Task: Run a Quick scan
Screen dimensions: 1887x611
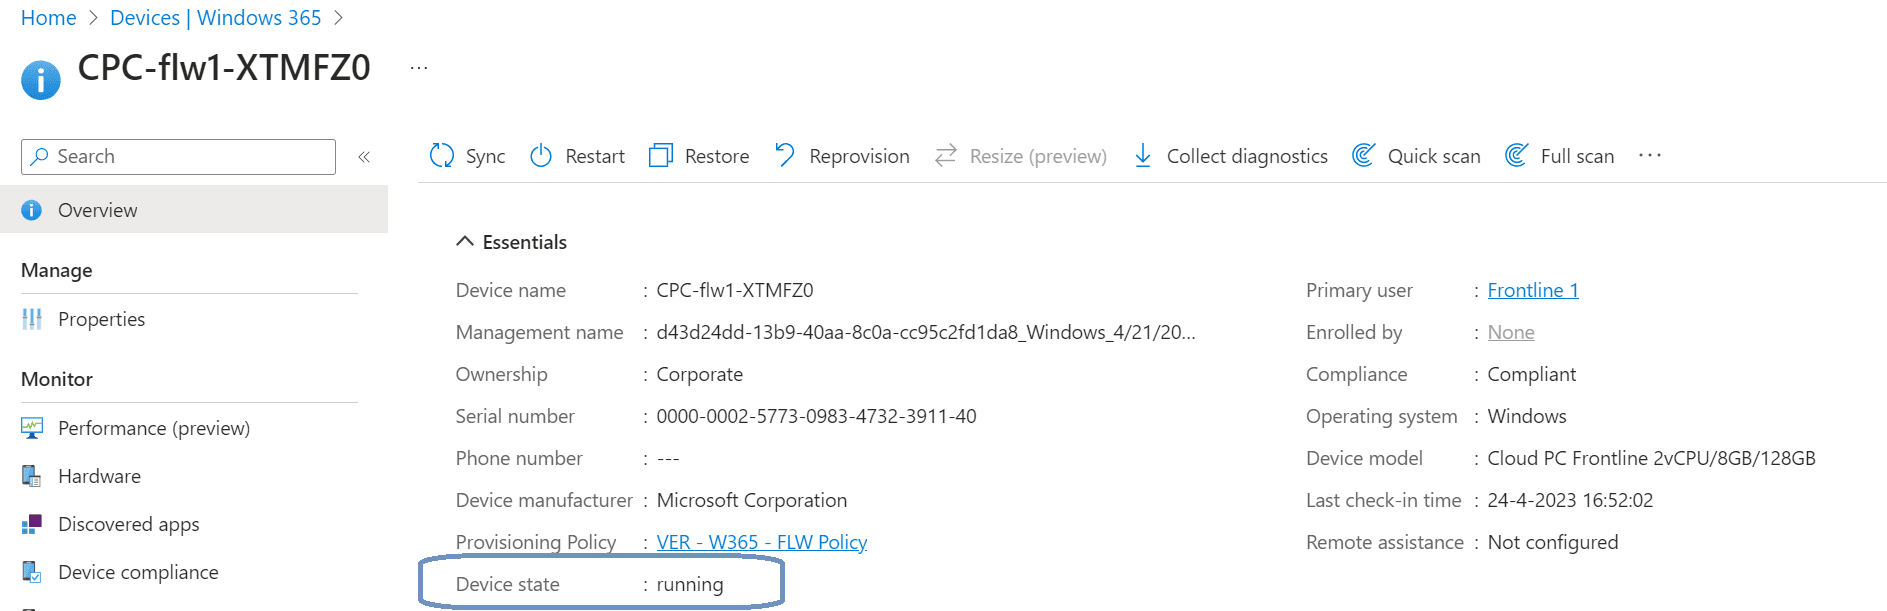Action: [1416, 156]
